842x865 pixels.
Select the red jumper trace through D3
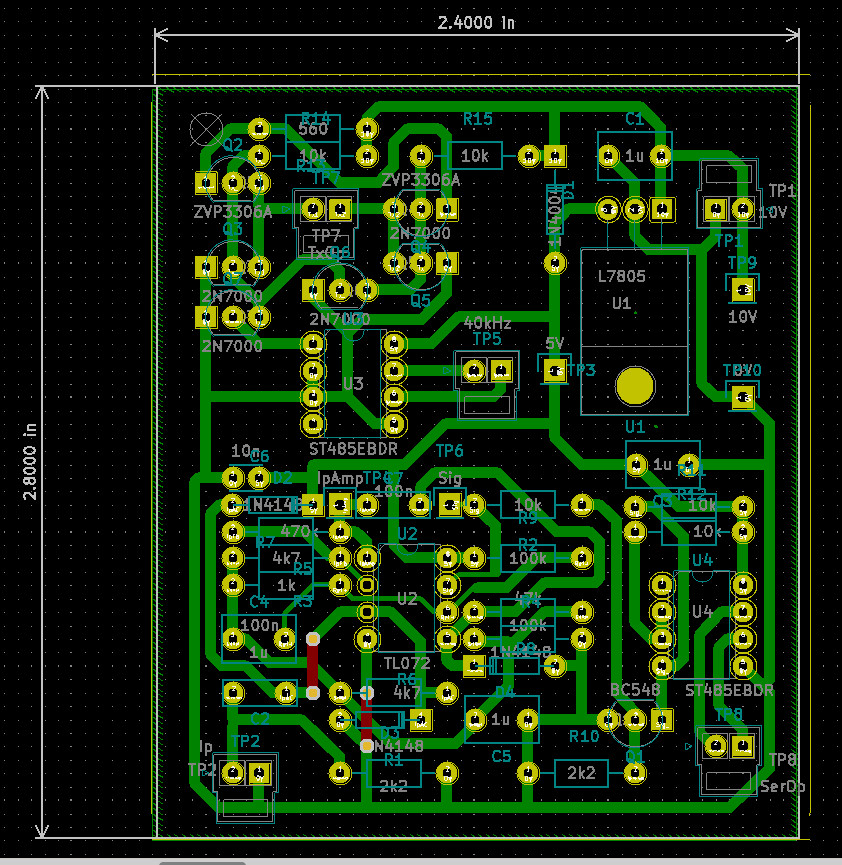[366, 719]
